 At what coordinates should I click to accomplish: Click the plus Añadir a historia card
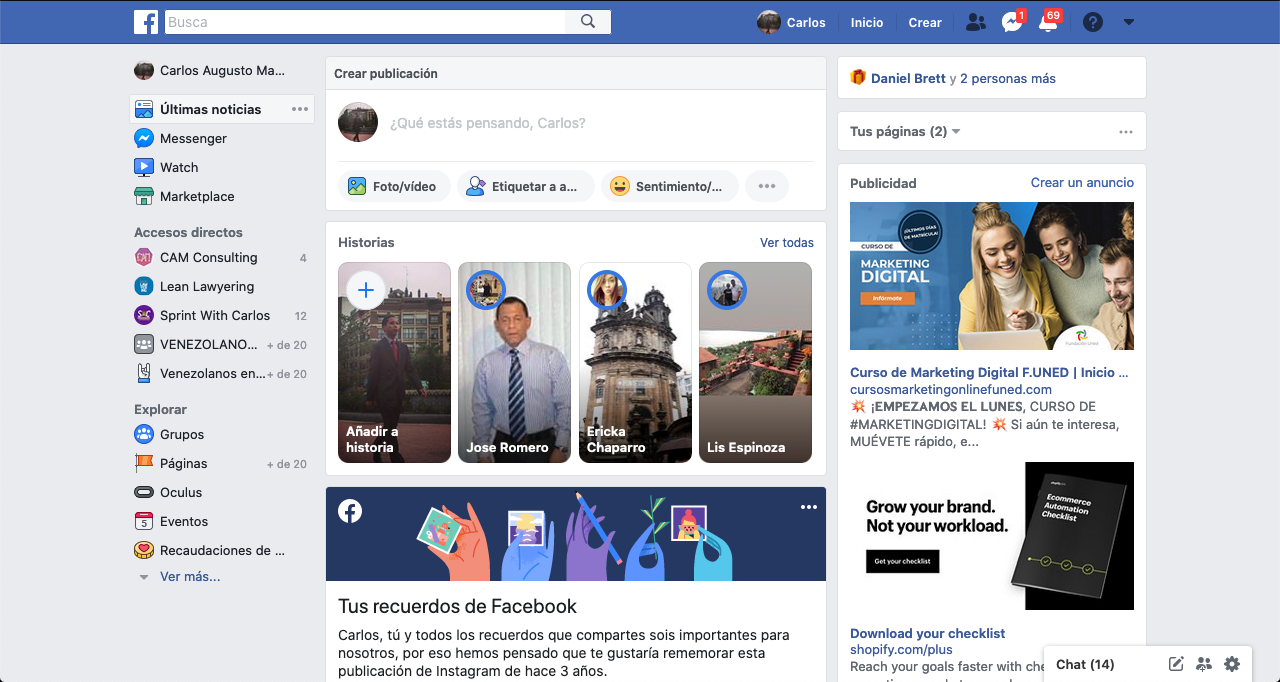[x=394, y=362]
